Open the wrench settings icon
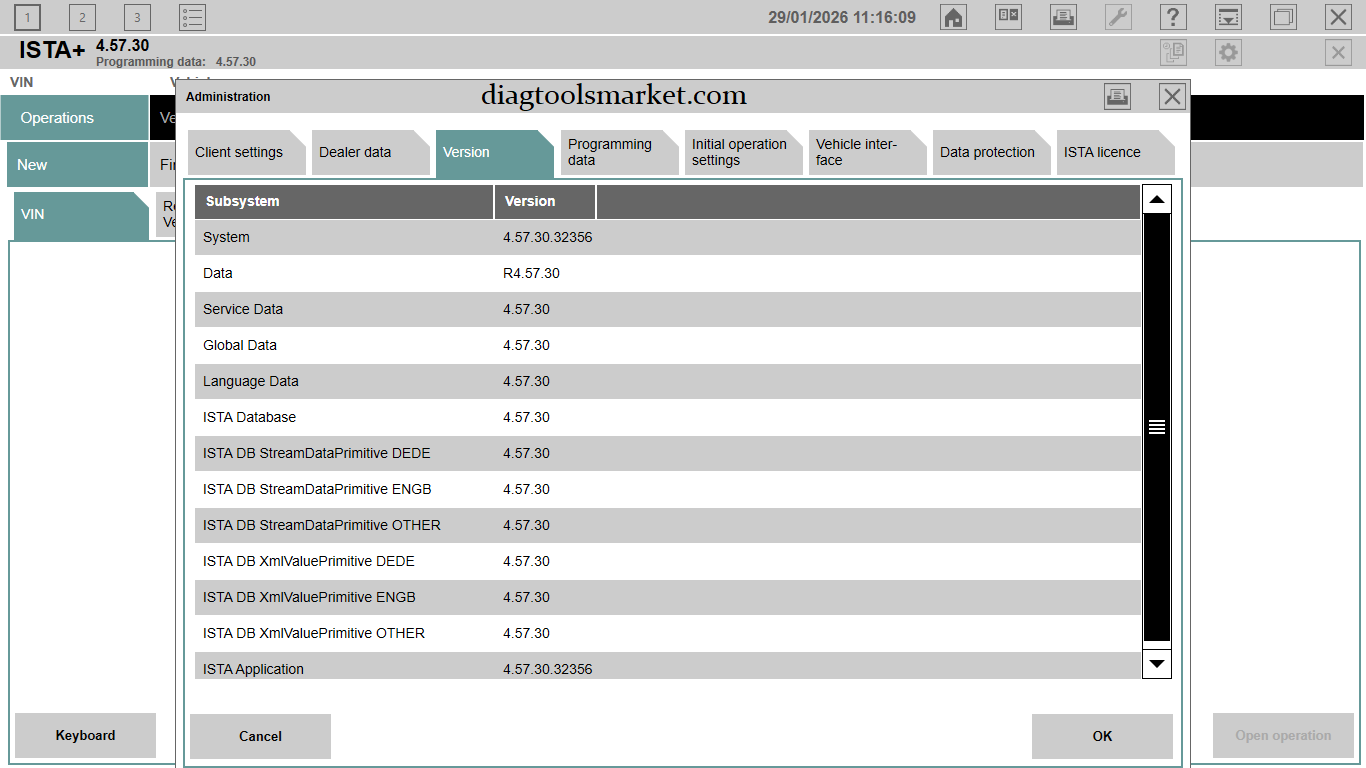 (1118, 17)
